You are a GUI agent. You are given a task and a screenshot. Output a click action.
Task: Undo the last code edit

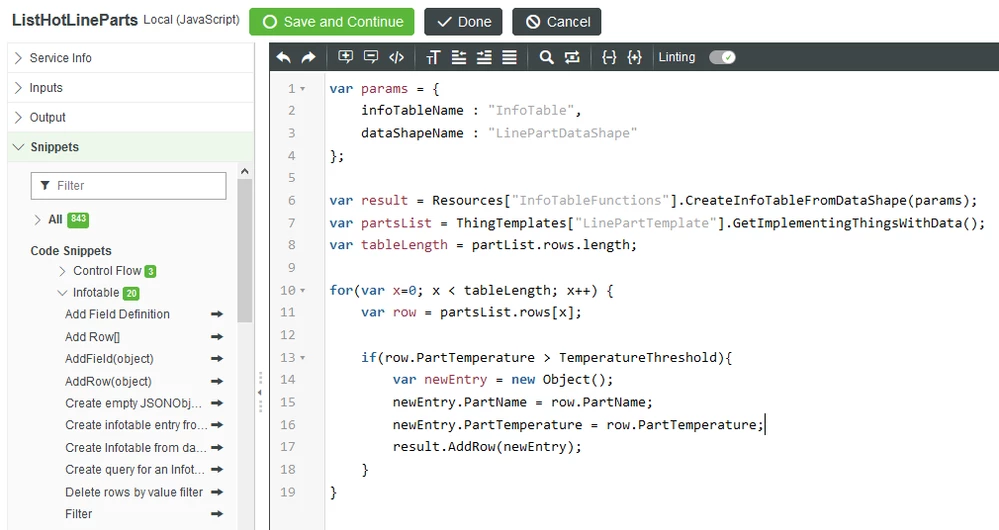(x=284, y=57)
